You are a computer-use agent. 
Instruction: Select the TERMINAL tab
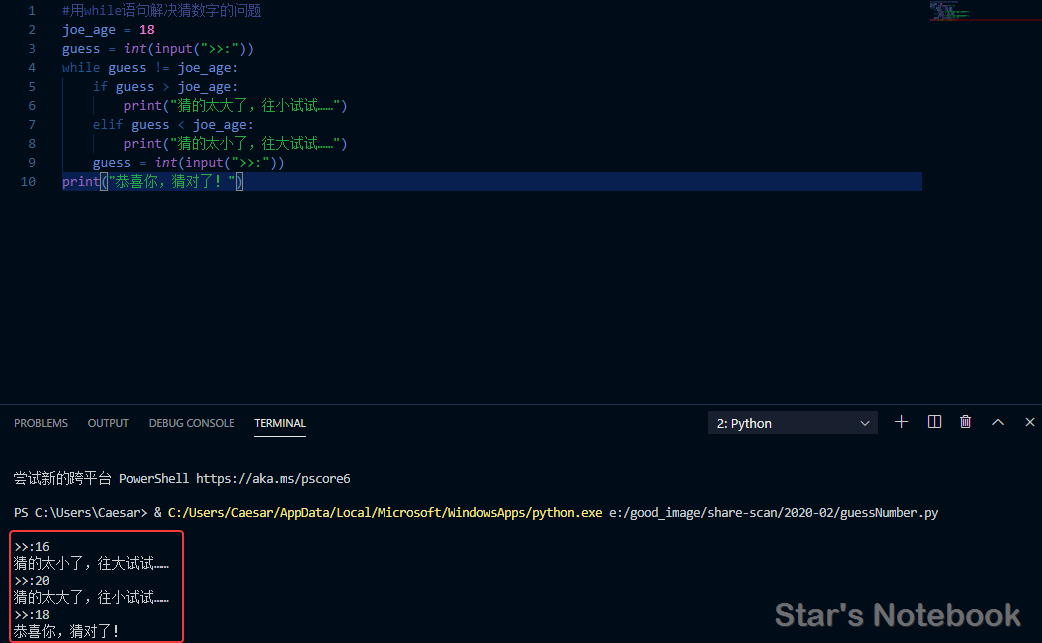[x=280, y=423]
